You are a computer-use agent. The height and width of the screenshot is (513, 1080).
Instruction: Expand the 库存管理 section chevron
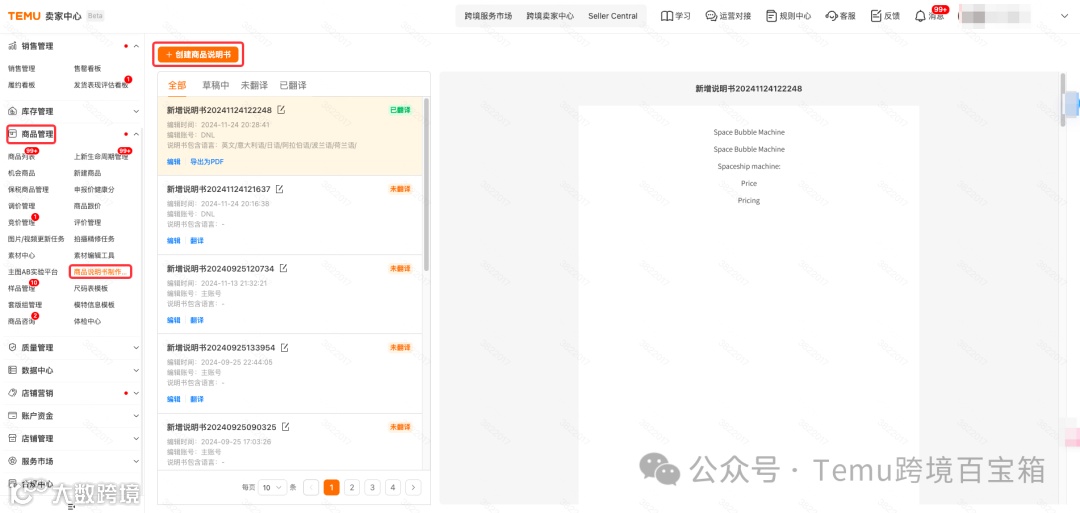coord(136,111)
